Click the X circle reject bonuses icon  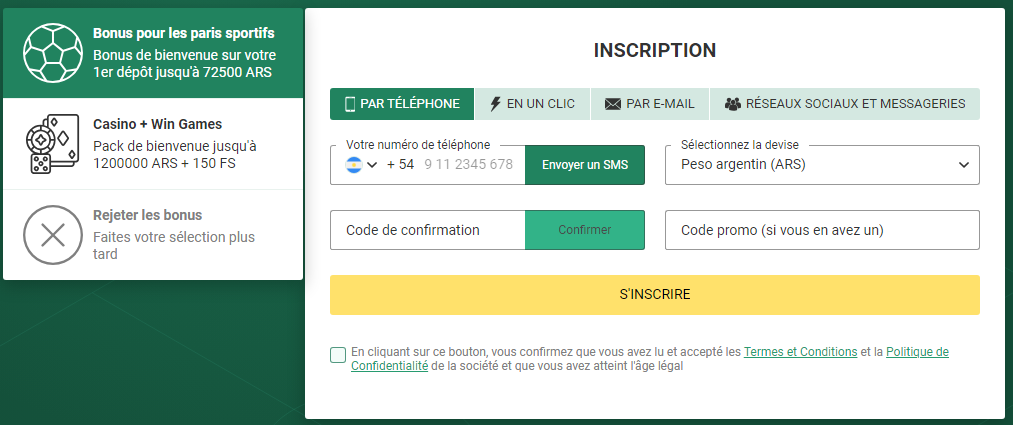coord(53,235)
